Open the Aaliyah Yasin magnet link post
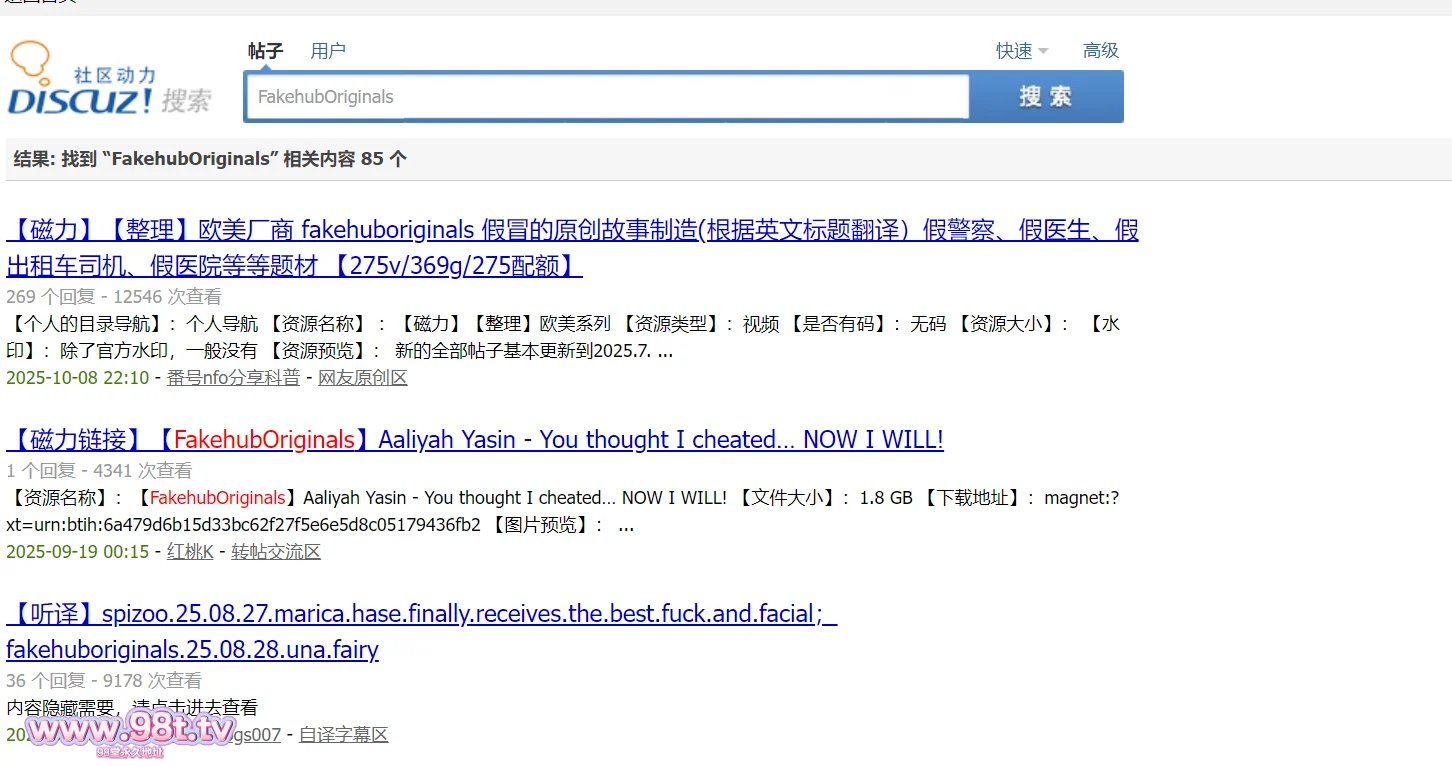1452x767 pixels. [x=474, y=440]
